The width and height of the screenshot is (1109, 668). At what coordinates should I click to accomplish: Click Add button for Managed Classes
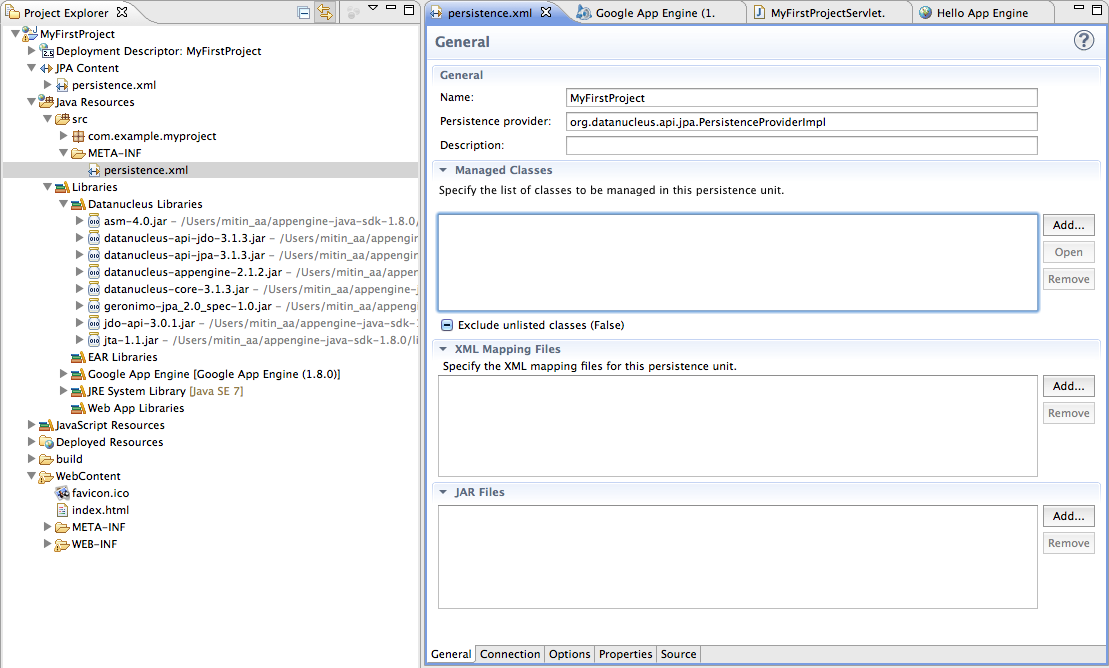coord(1068,225)
